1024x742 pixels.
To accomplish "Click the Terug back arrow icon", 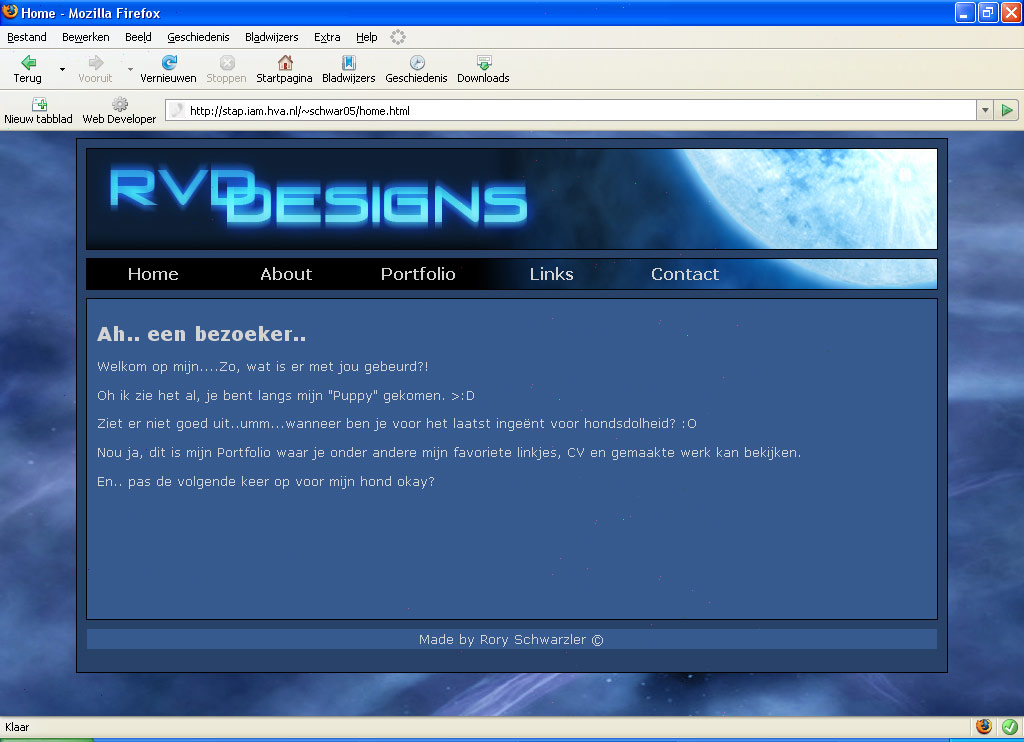I will point(28,63).
